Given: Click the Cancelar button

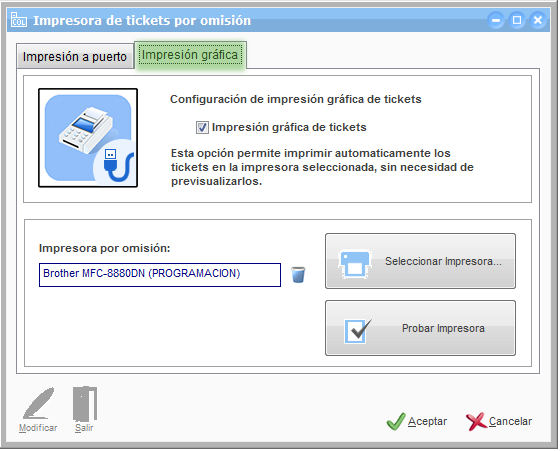Looking at the screenshot, I should pos(499,421).
